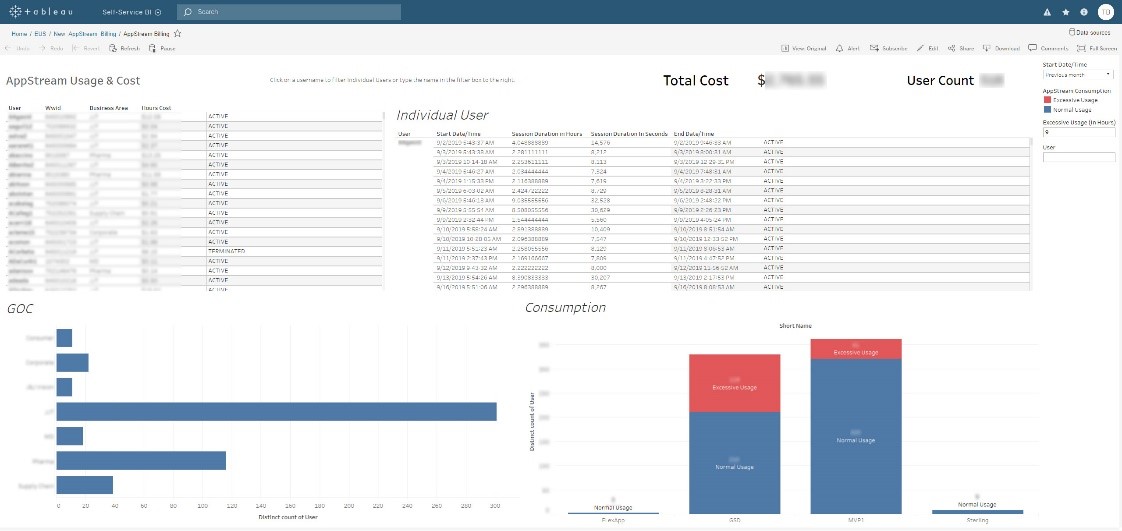1122x531 pixels.
Task: Open the TD user avatar menu
Action: (x=1105, y=12)
